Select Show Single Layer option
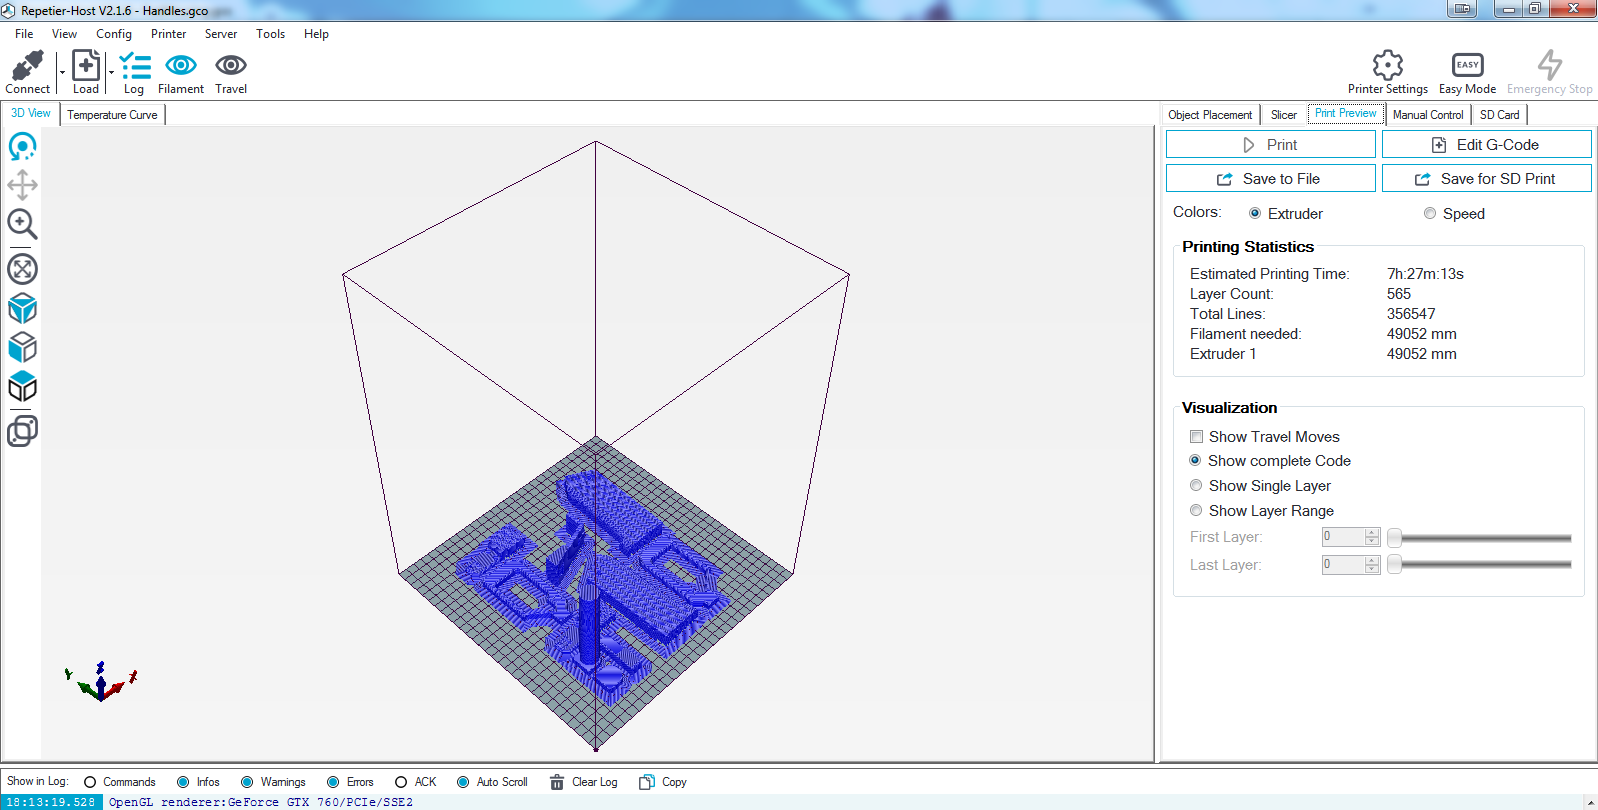 (x=1196, y=486)
